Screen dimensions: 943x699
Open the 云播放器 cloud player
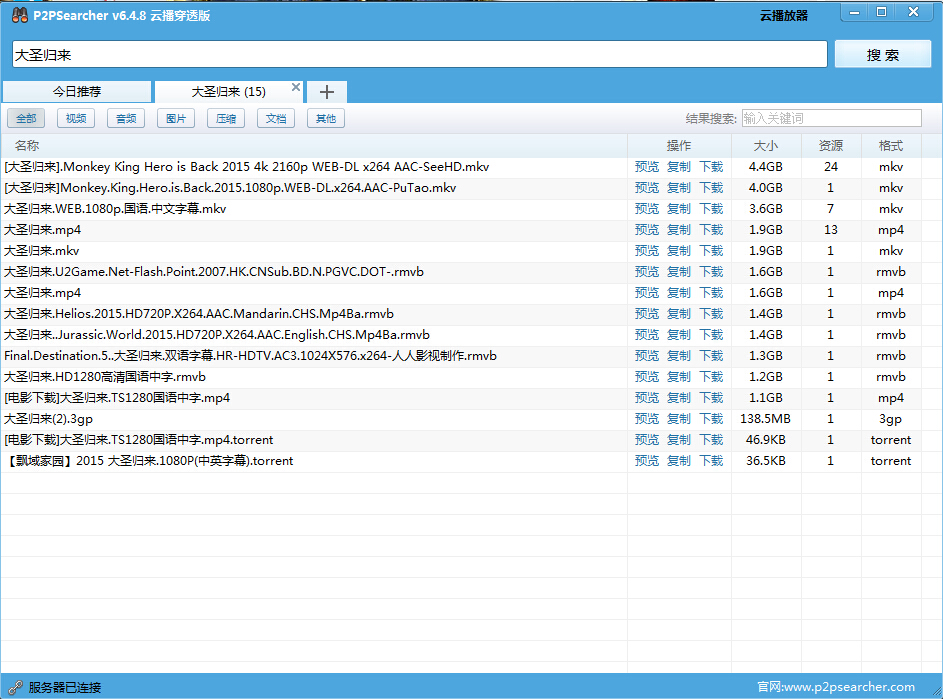(x=784, y=12)
